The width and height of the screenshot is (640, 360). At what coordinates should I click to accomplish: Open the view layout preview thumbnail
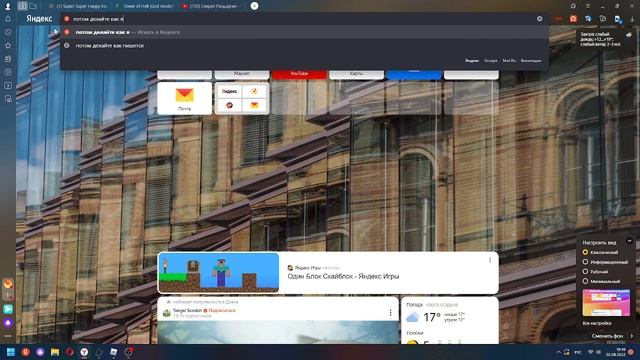pyautogui.click(x=606, y=302)
